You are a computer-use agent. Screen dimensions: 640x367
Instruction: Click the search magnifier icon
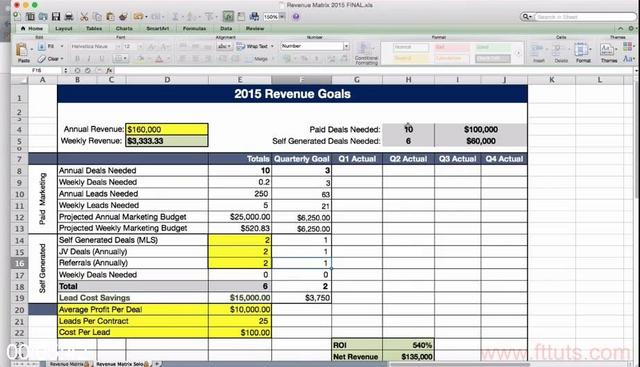point(526,17)
